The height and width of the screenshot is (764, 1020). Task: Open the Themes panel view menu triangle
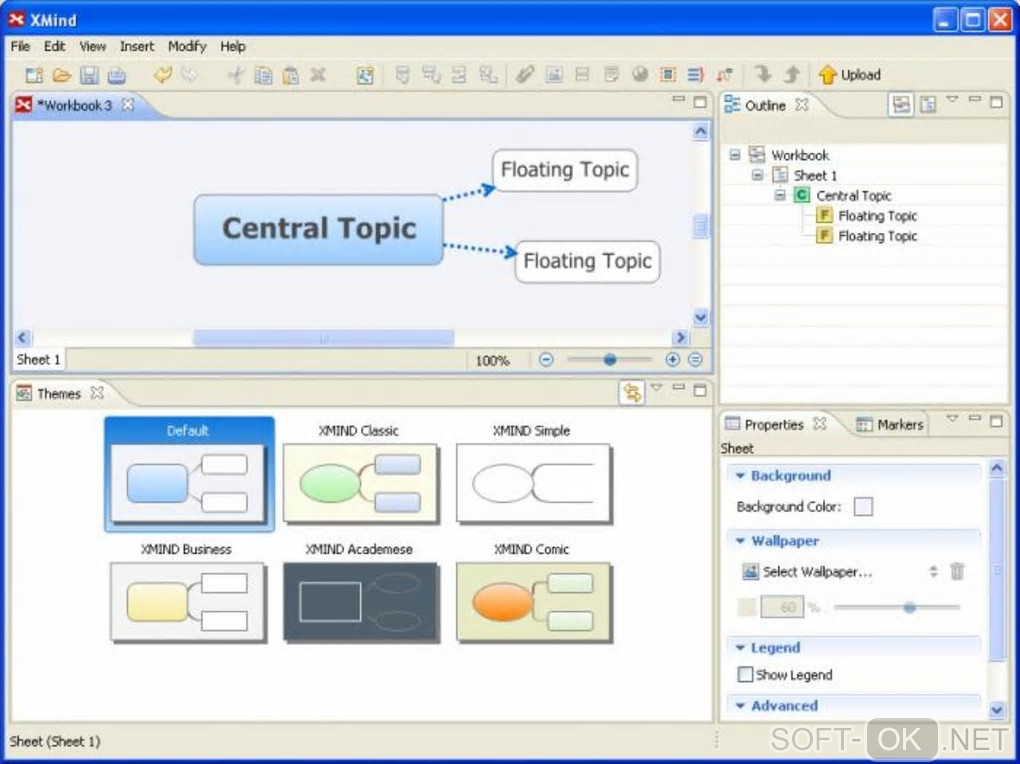[656, 388]
